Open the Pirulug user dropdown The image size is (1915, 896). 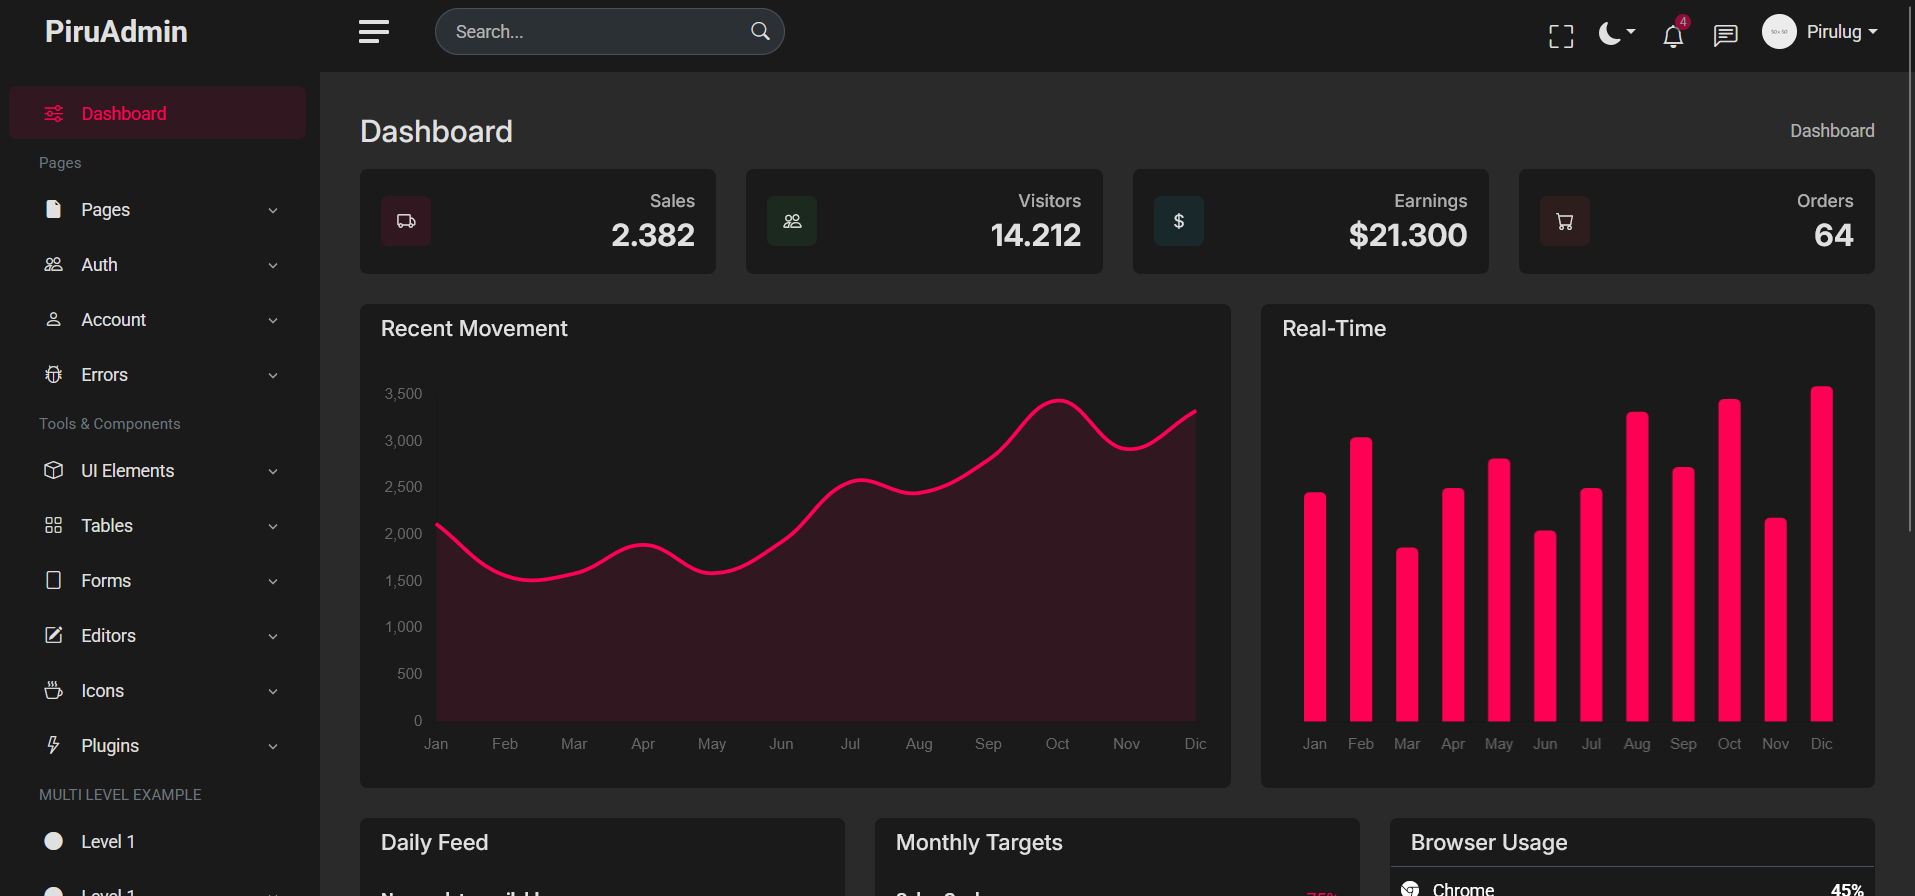click(1842, 32)
